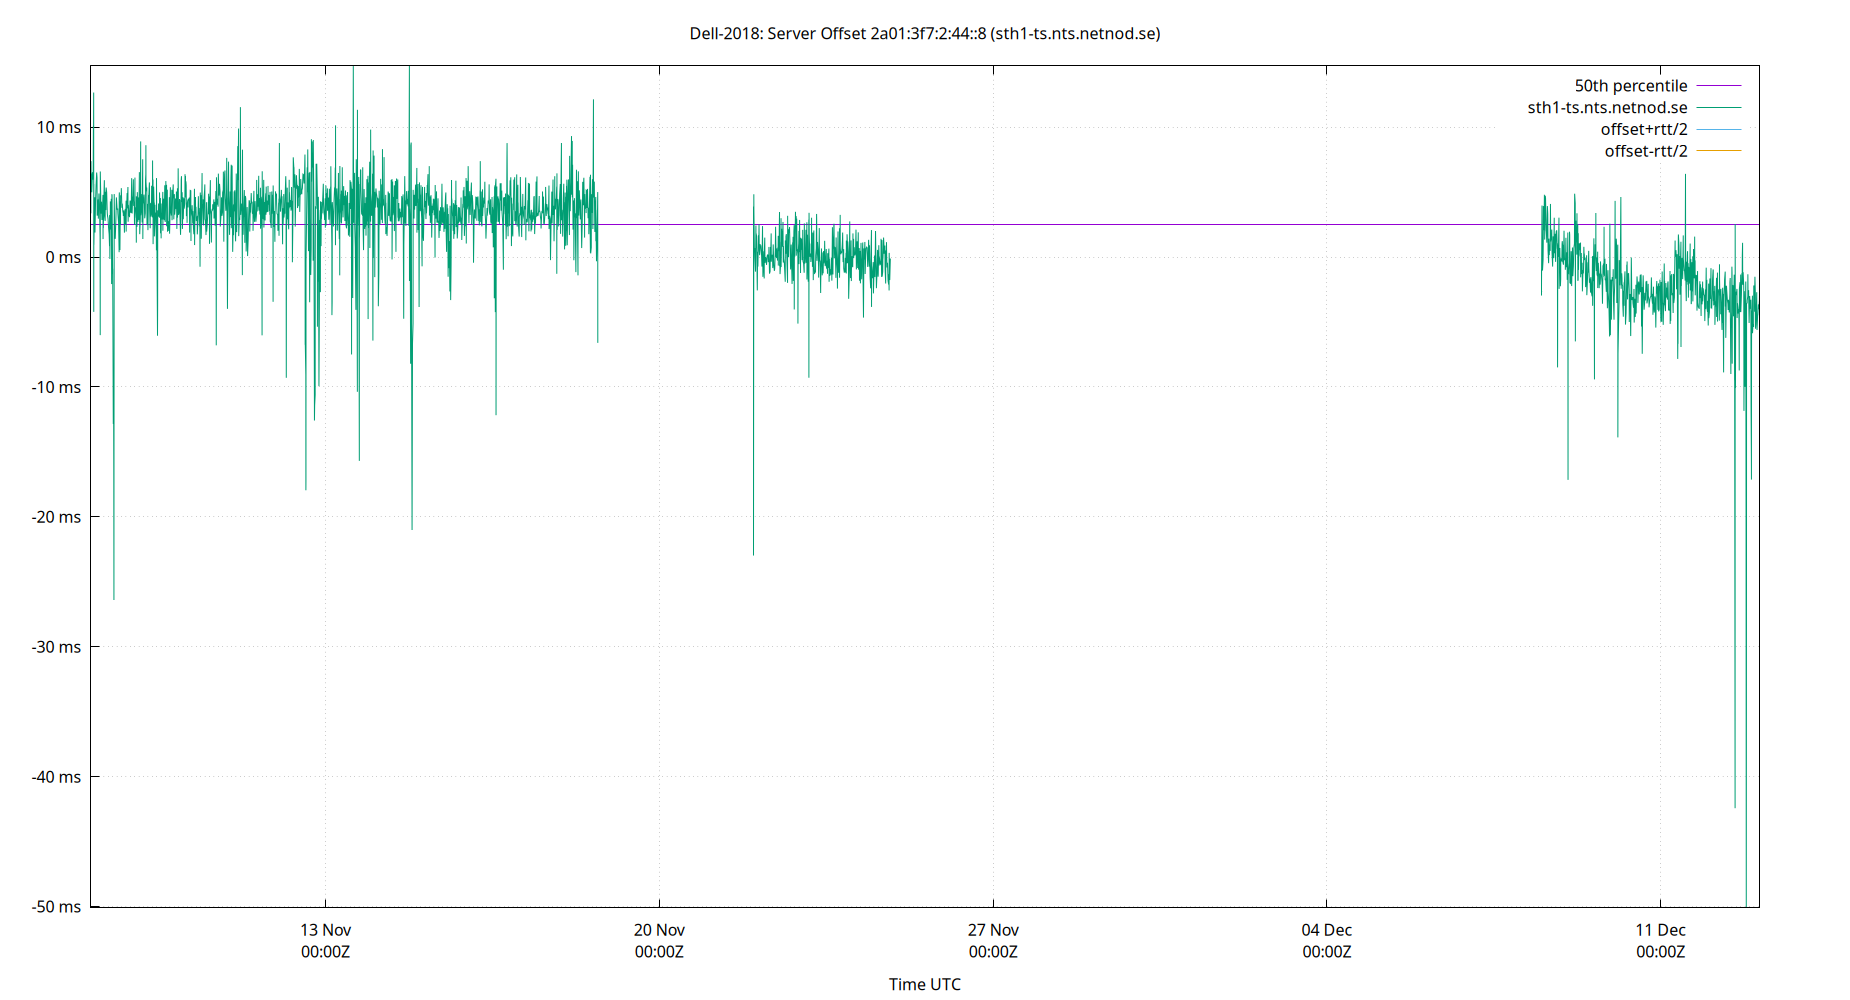Hide the 50th percentile trace via its legend
The image size is (1850, 1000).
point(1631,85)
